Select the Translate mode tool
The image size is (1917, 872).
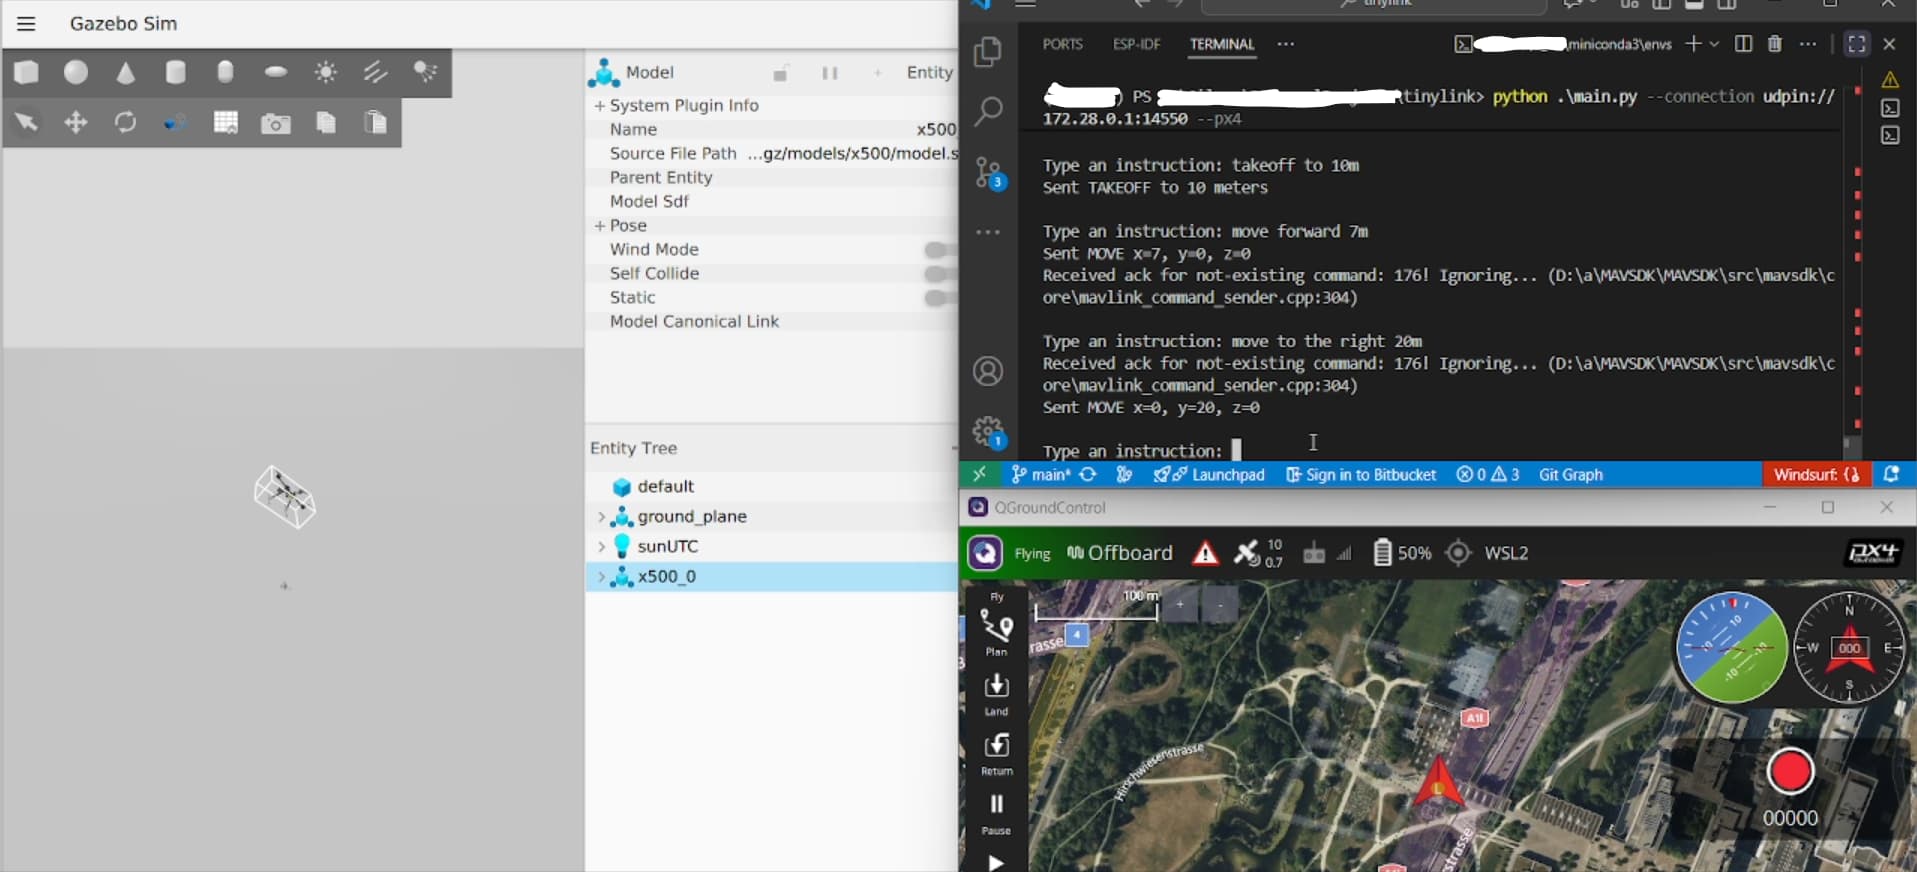pos(76,123)
